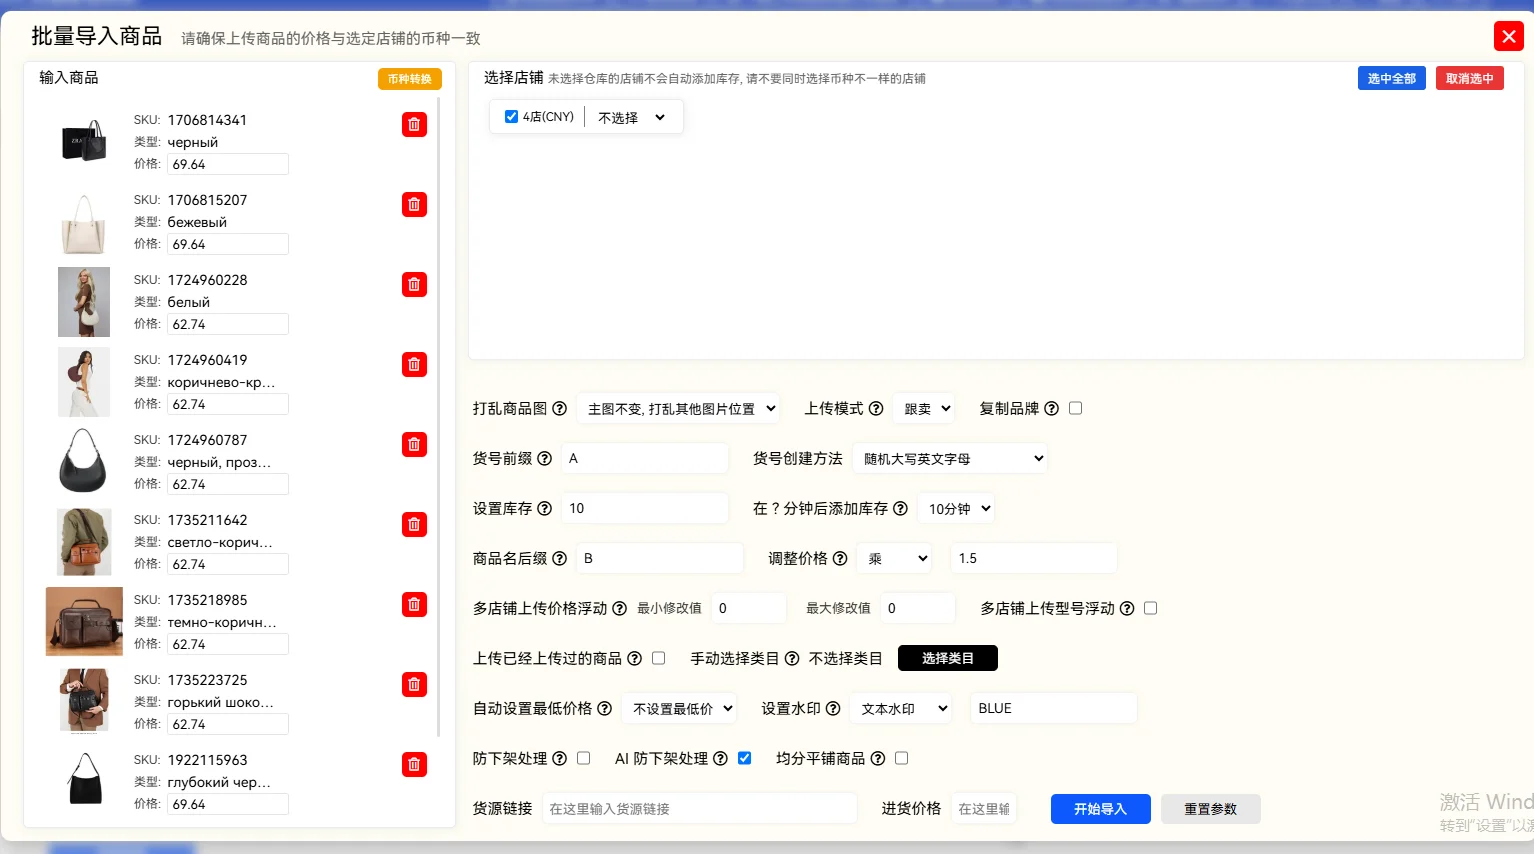Open the 跟卖 upload mode dropdown
The image size is (1534, 854).
click(x=922, y=408)
